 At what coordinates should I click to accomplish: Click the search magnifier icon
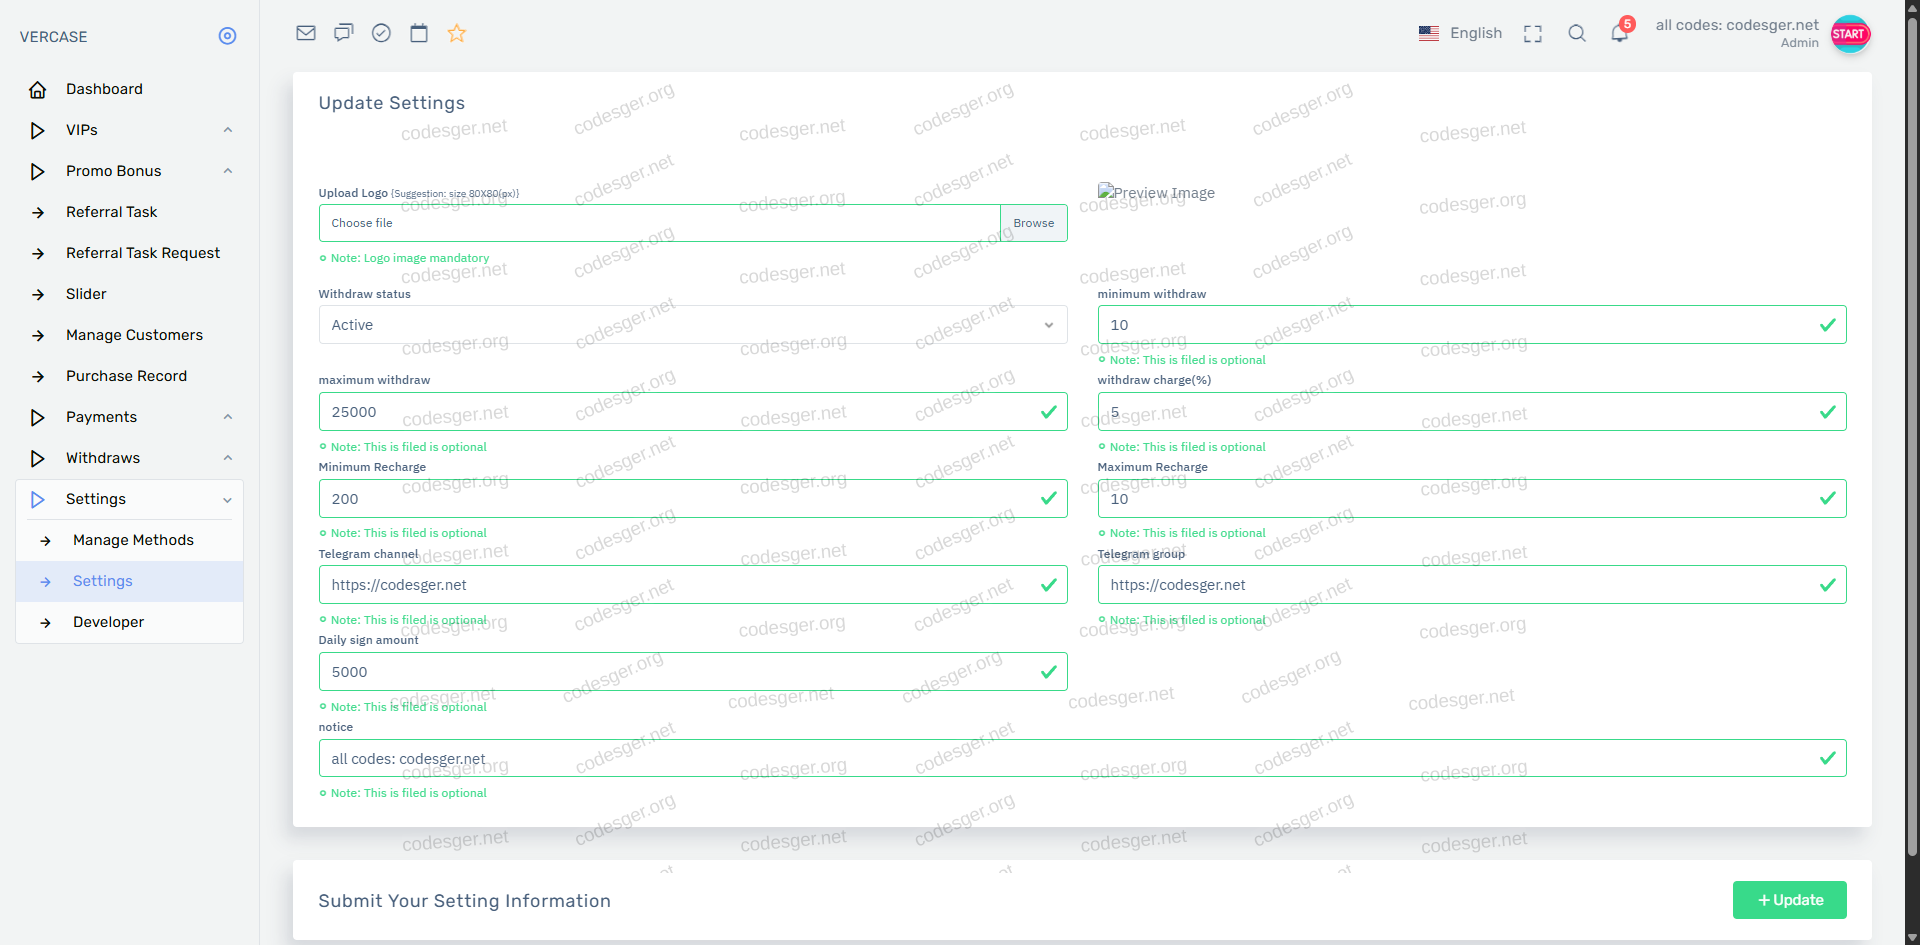[x=1577, y=33]
